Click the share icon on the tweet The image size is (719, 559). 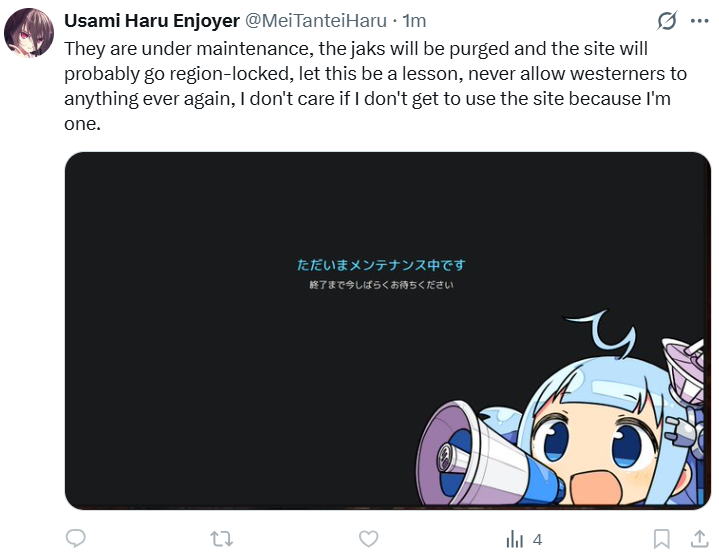click(700, 538)
